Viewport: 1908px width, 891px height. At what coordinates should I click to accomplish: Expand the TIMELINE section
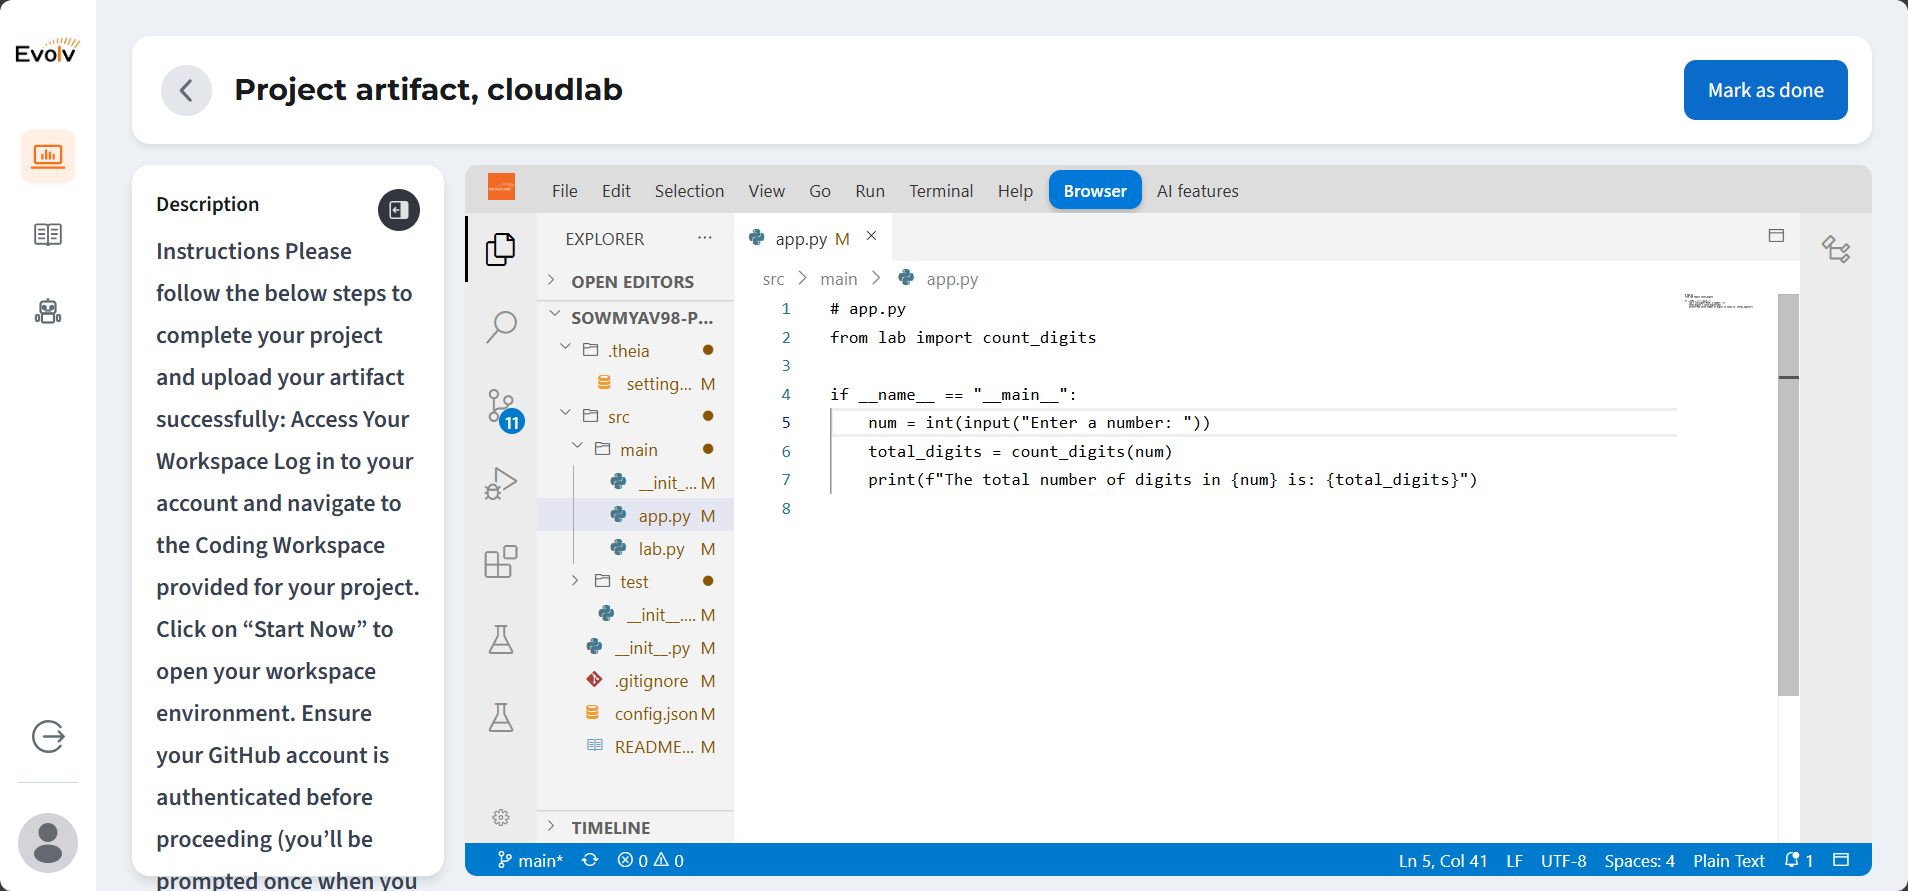pos(610,828)
